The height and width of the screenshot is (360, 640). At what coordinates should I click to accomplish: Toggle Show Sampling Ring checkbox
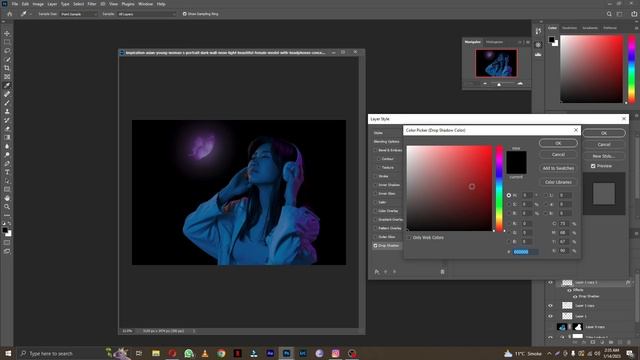click(x=184, y=14)
